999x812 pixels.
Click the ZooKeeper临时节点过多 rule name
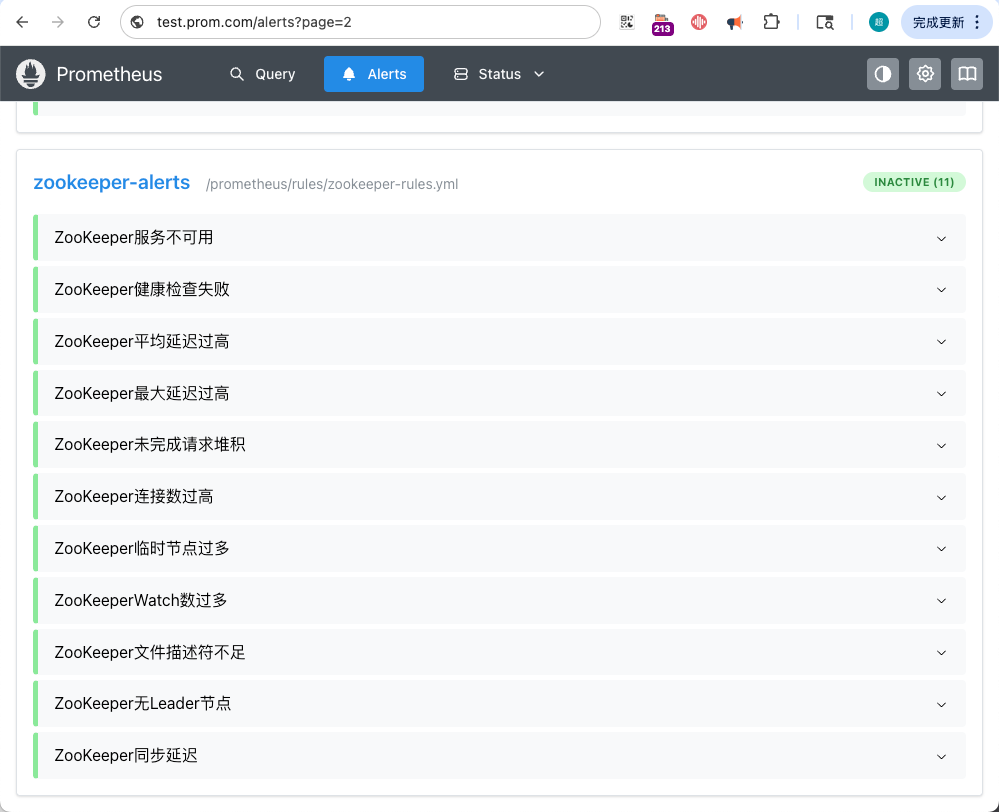(142, 548)
